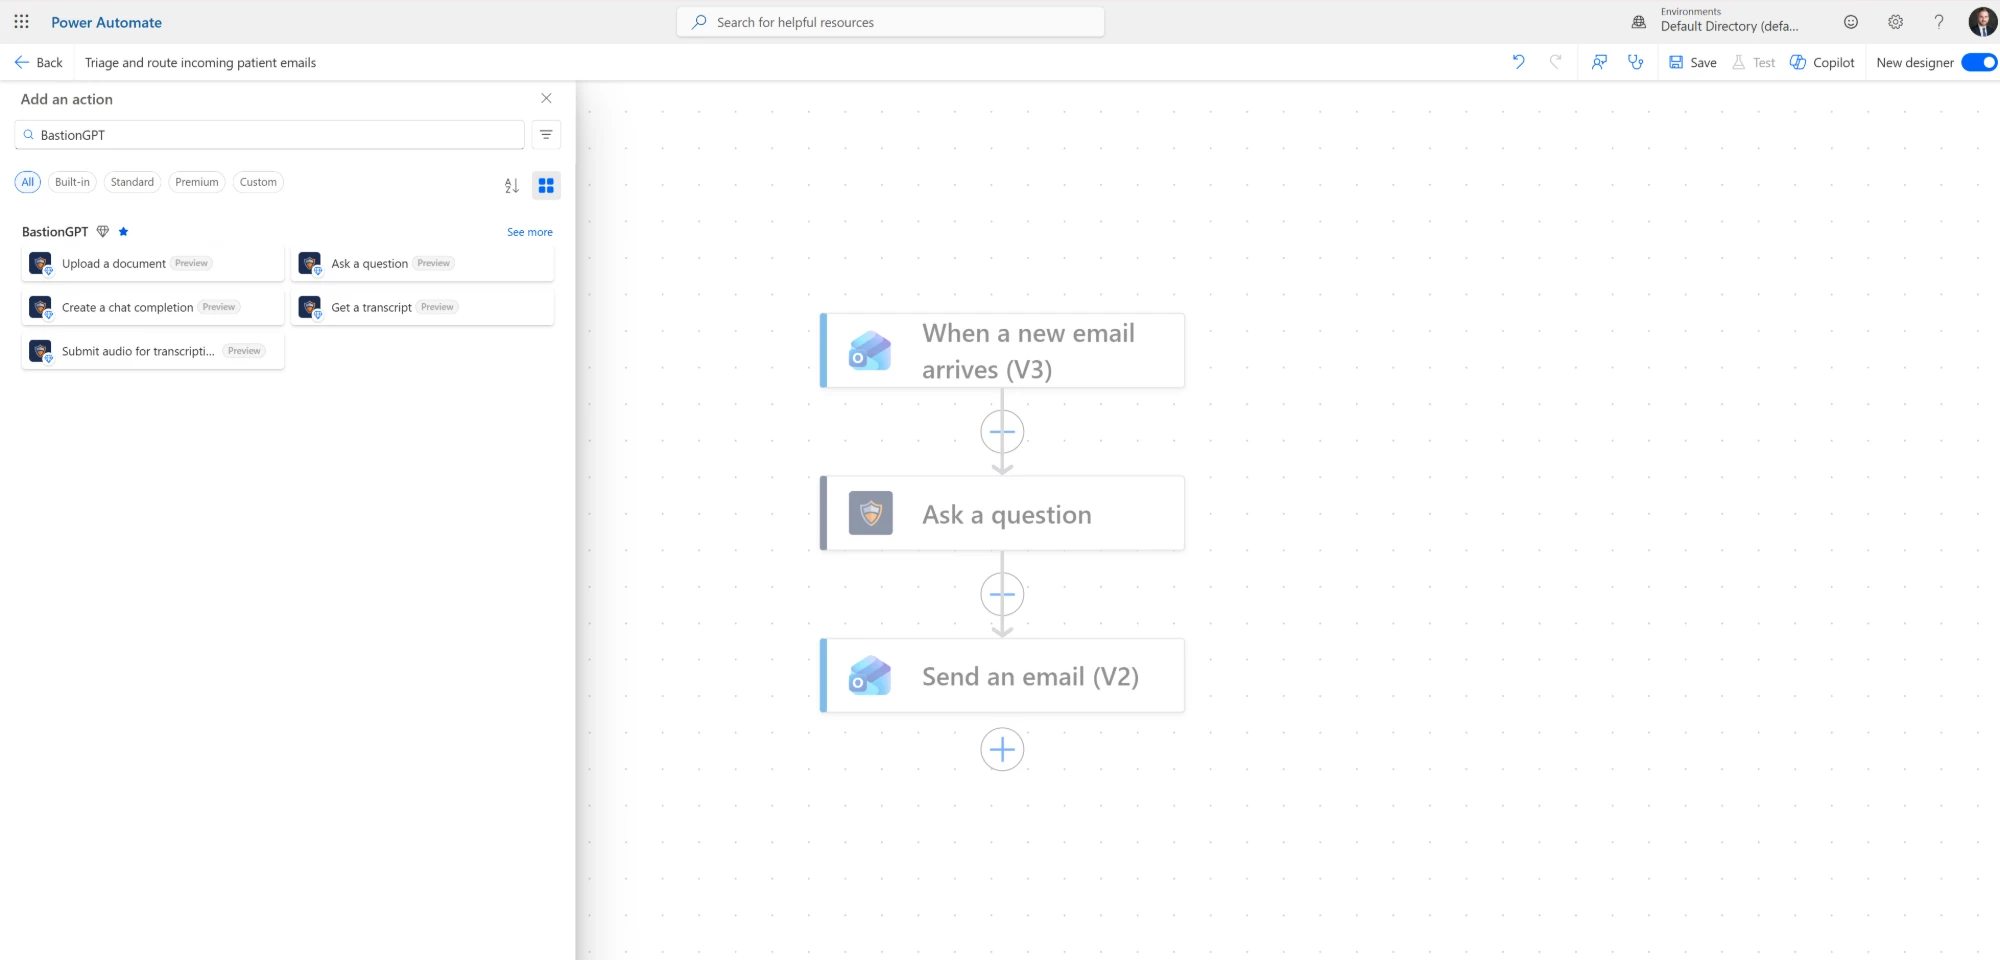Add a new step at the flow end
2000x960 pixels.
click(1002, 749)
